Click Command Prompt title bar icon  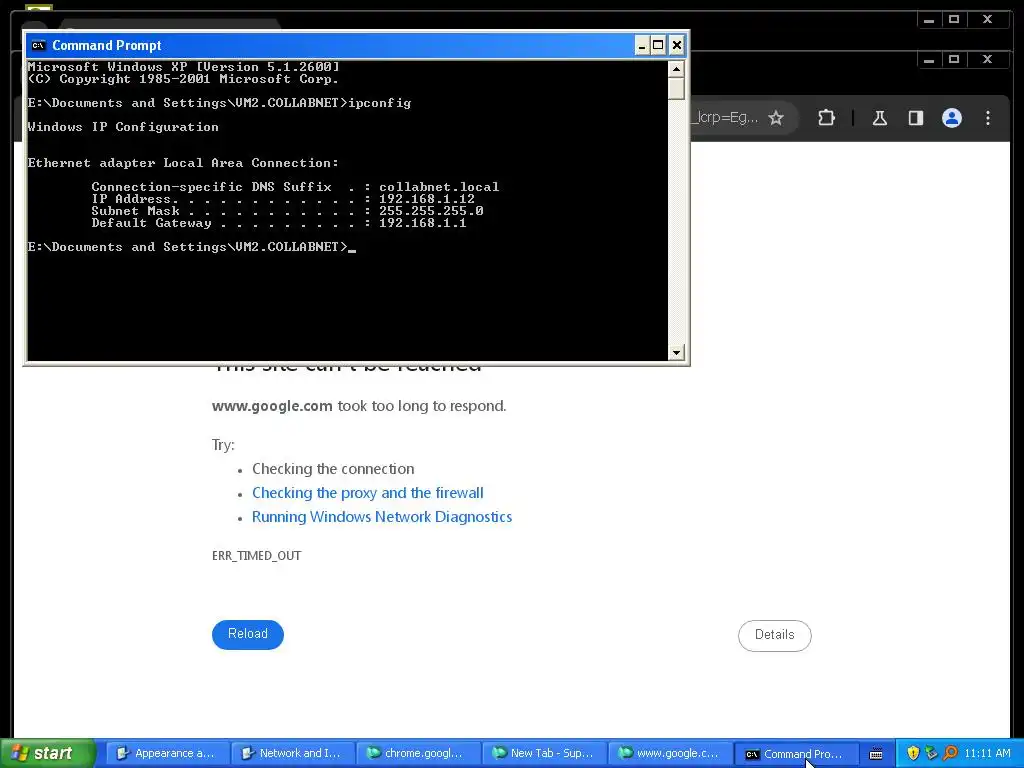(x=39, y=45)
